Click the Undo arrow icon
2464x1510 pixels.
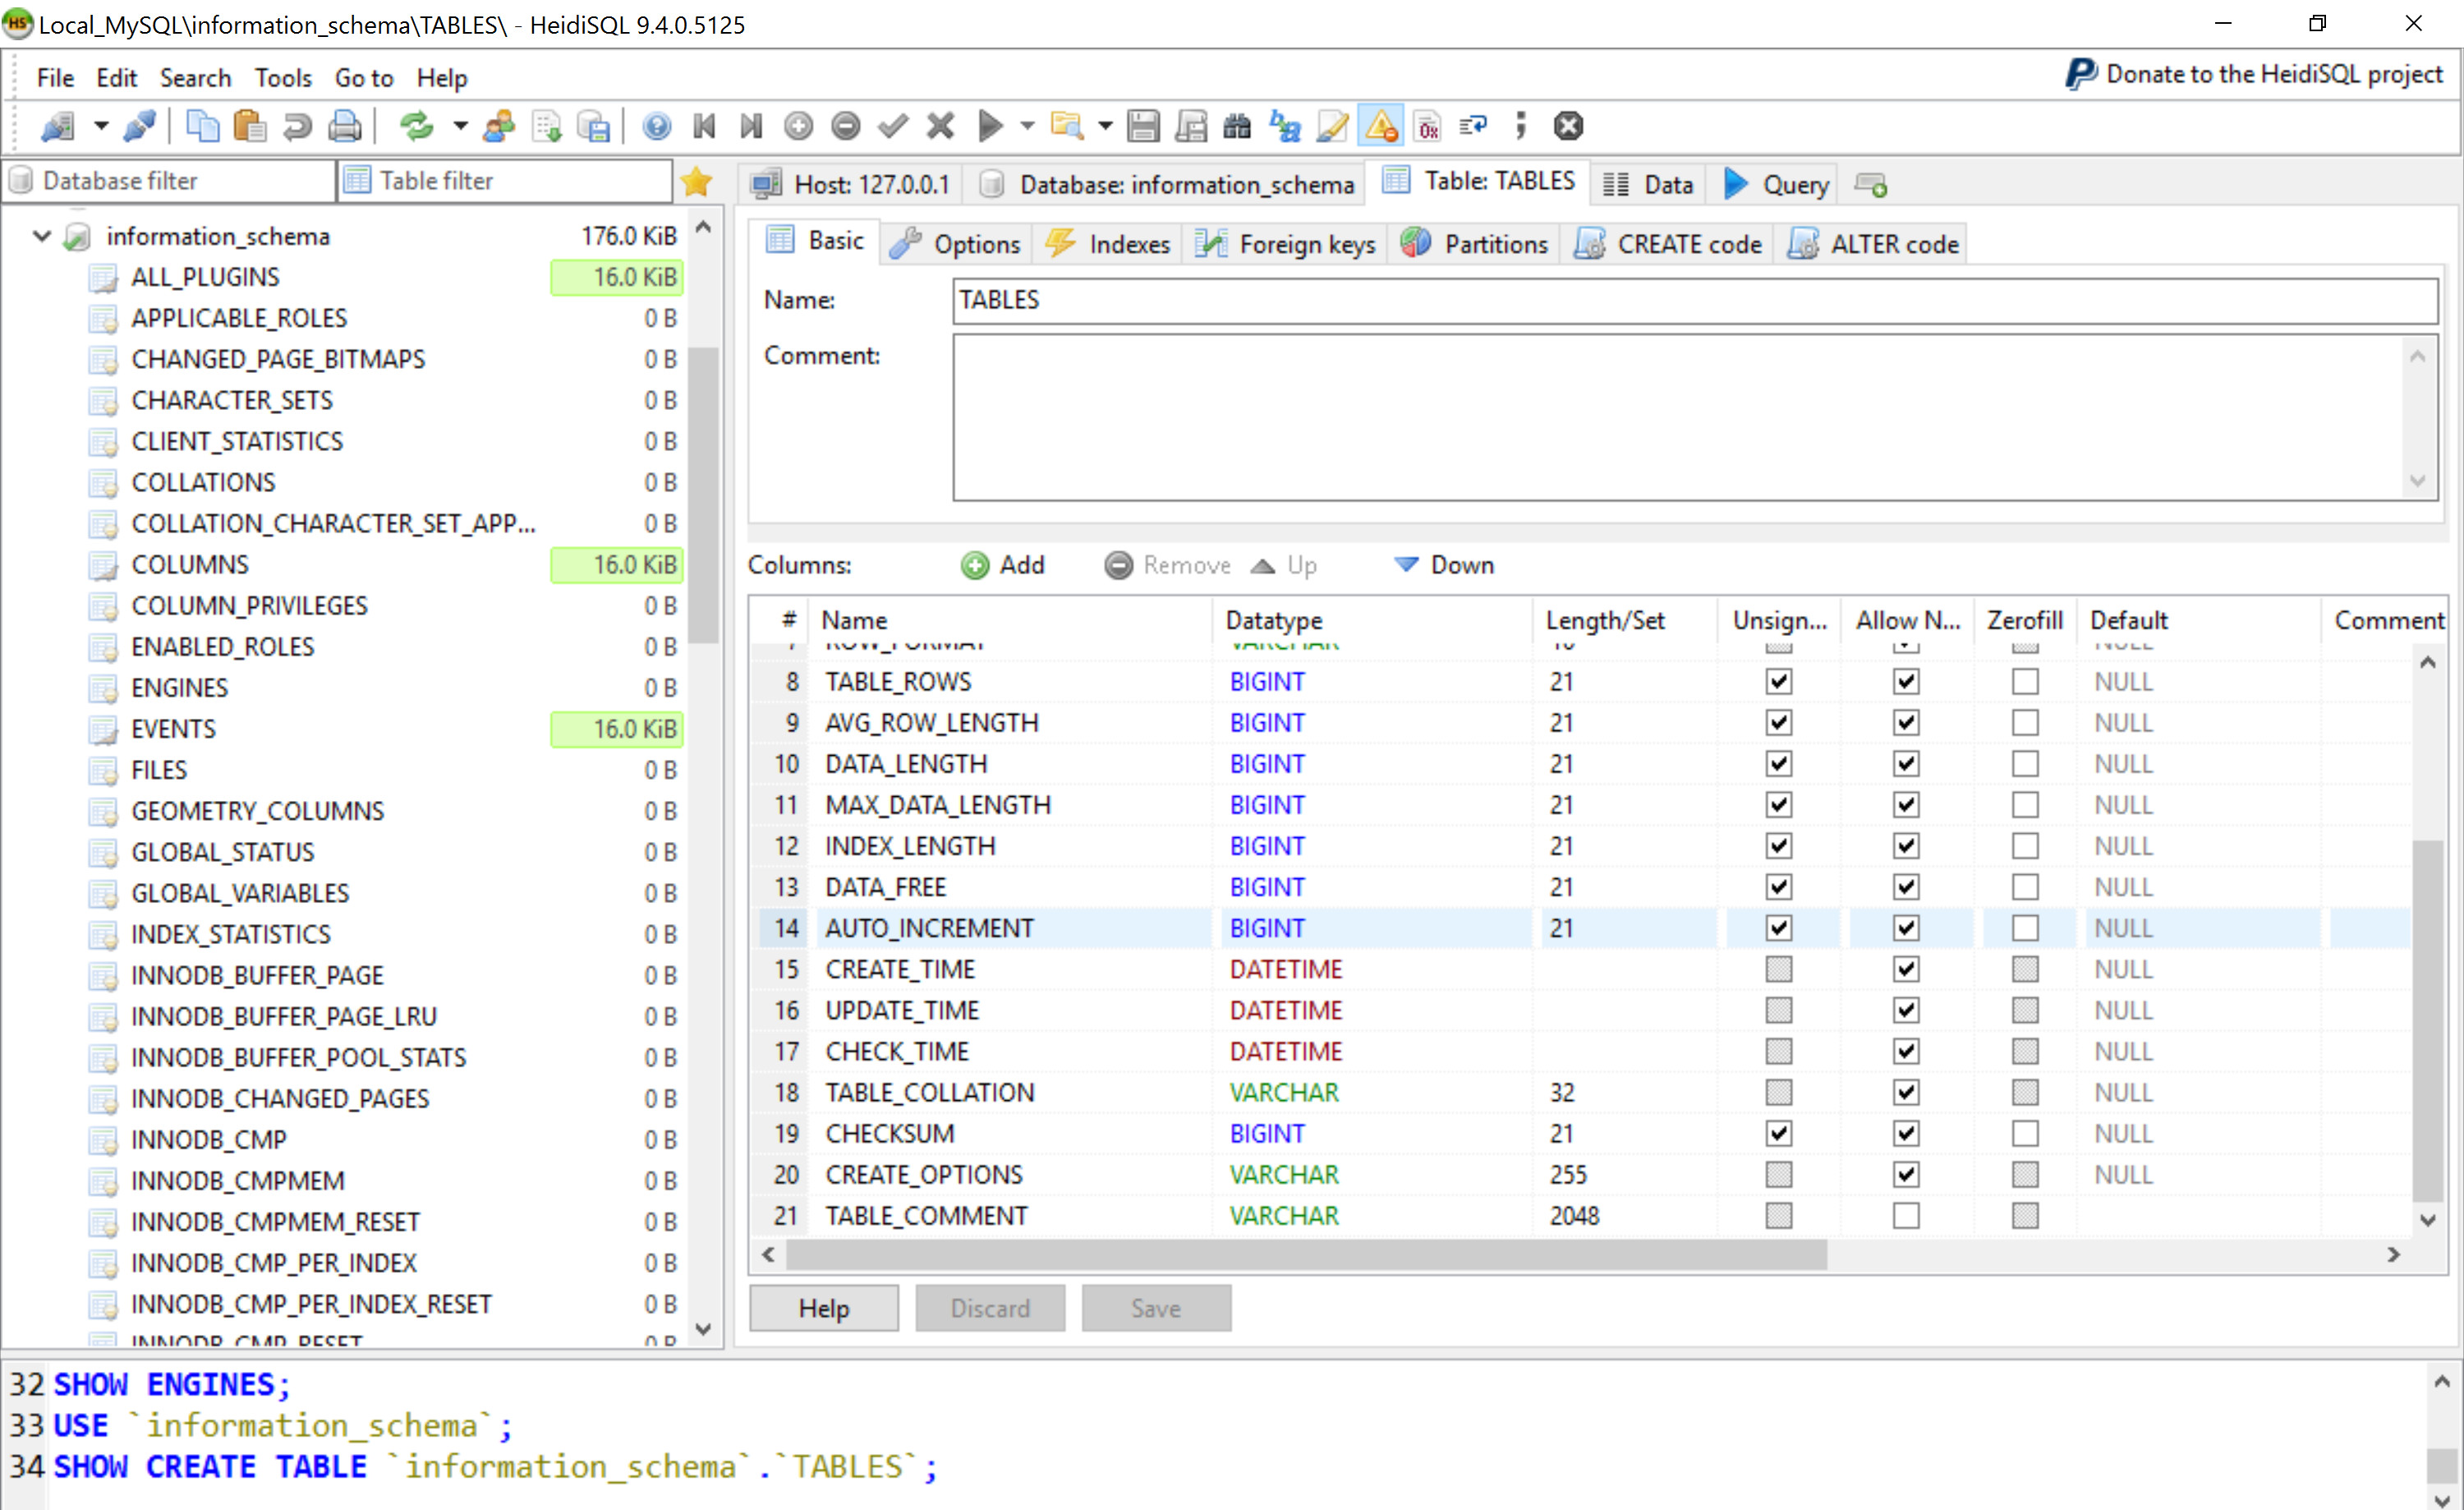click(x=297, y=126)
